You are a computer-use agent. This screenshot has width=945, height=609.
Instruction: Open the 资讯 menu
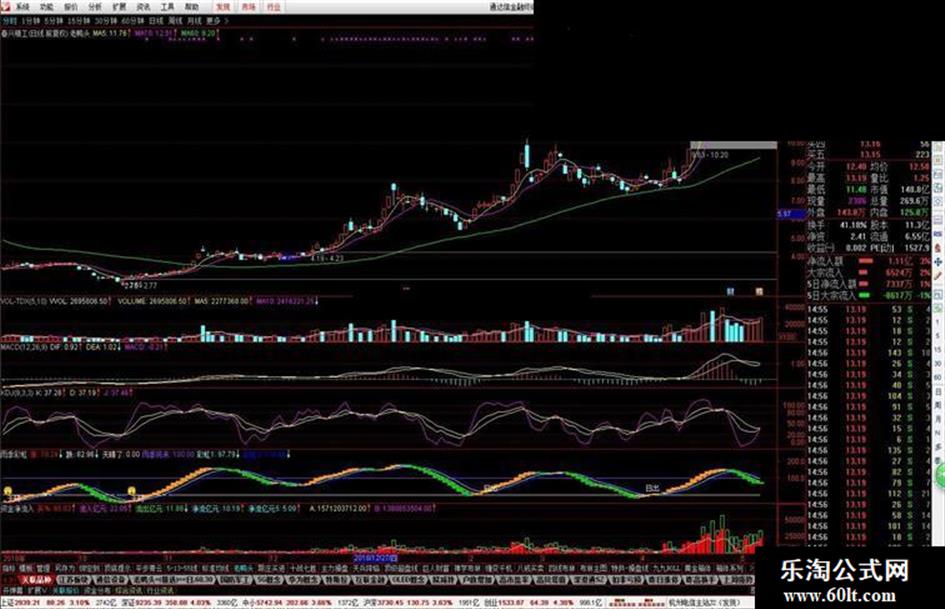point(143,7)
